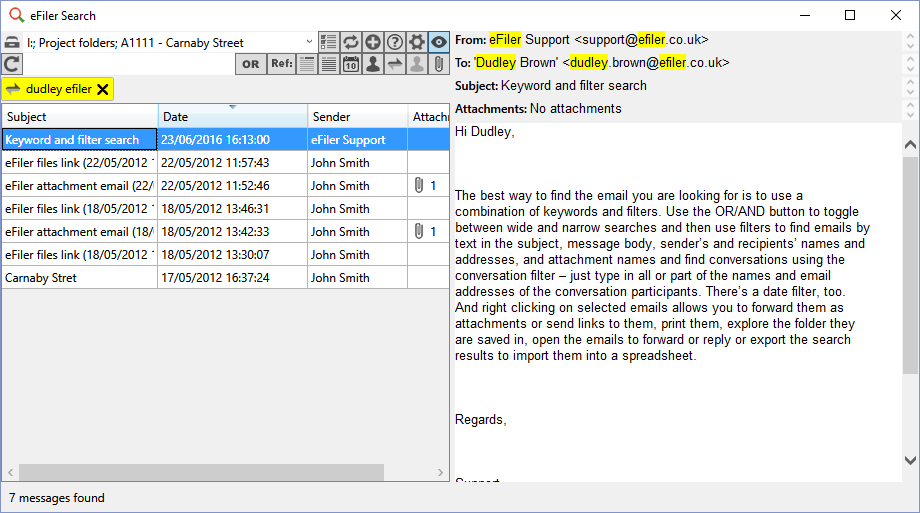Click the Ref: filter button
This screenshot has height=513, width=920.
click(281, 64)
